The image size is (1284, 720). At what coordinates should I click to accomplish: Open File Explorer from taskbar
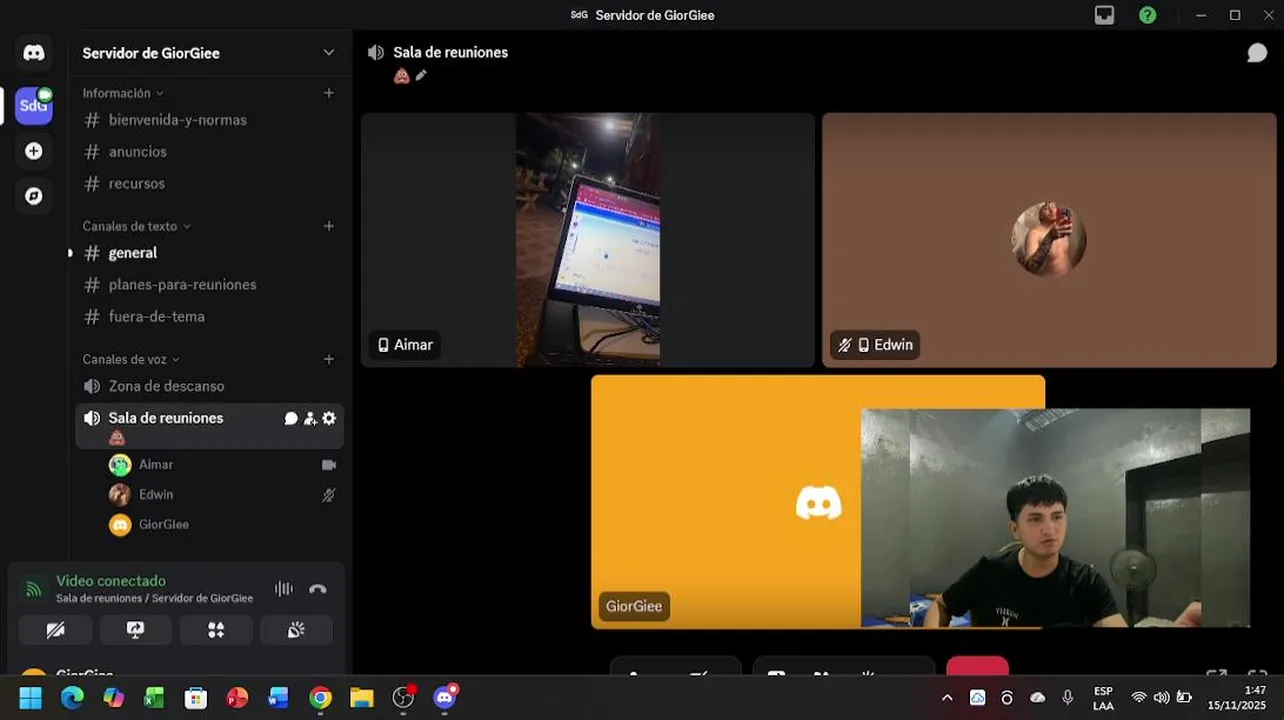tap(362, 698)
